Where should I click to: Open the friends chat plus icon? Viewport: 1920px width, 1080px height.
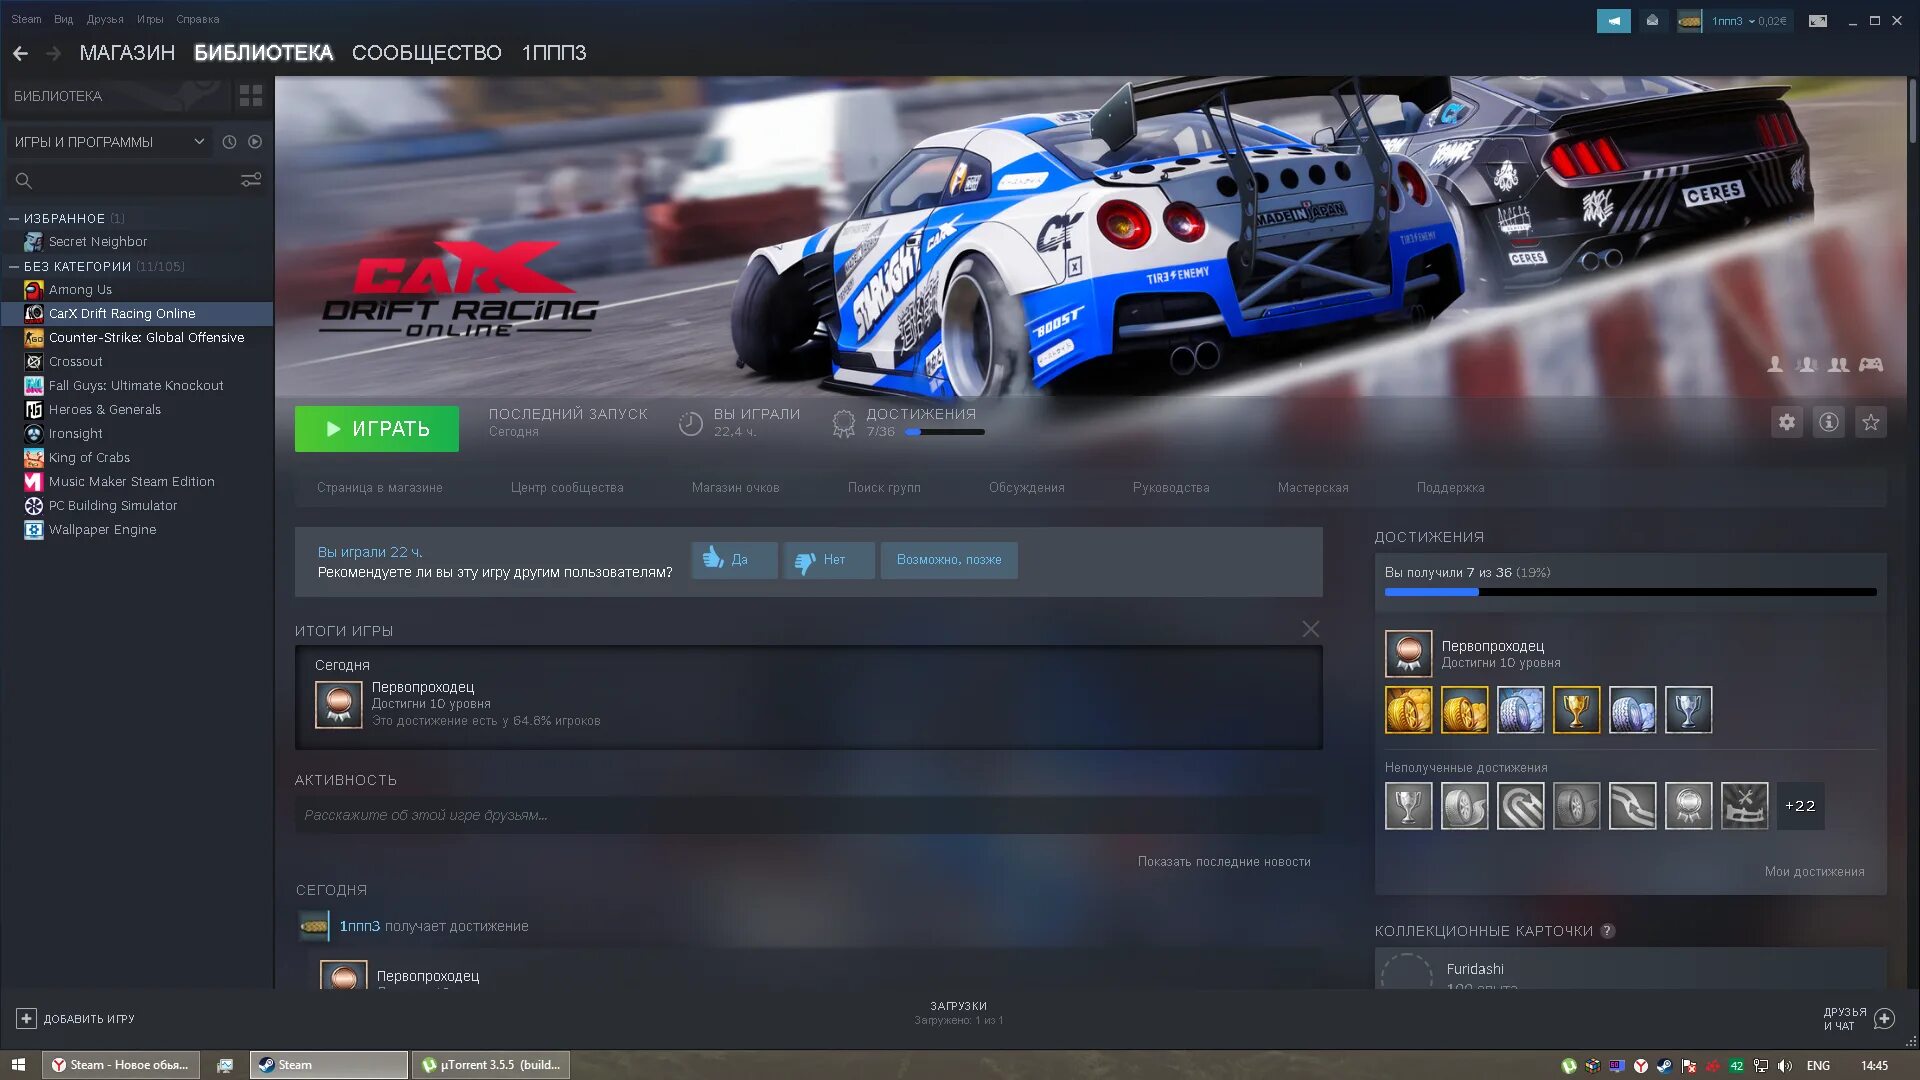click(x=1884, y=1018)
